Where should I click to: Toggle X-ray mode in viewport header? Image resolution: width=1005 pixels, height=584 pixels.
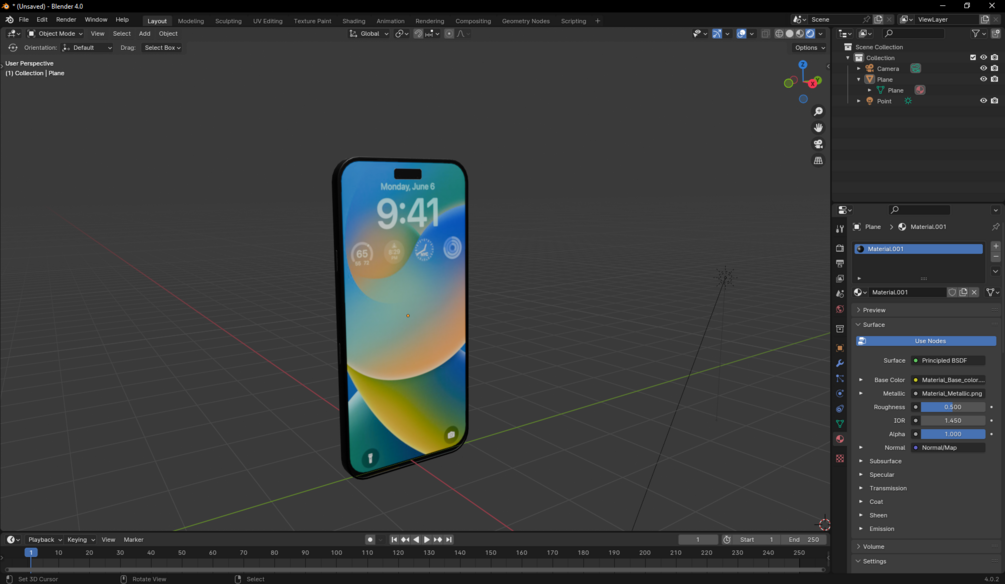[765, 33]
